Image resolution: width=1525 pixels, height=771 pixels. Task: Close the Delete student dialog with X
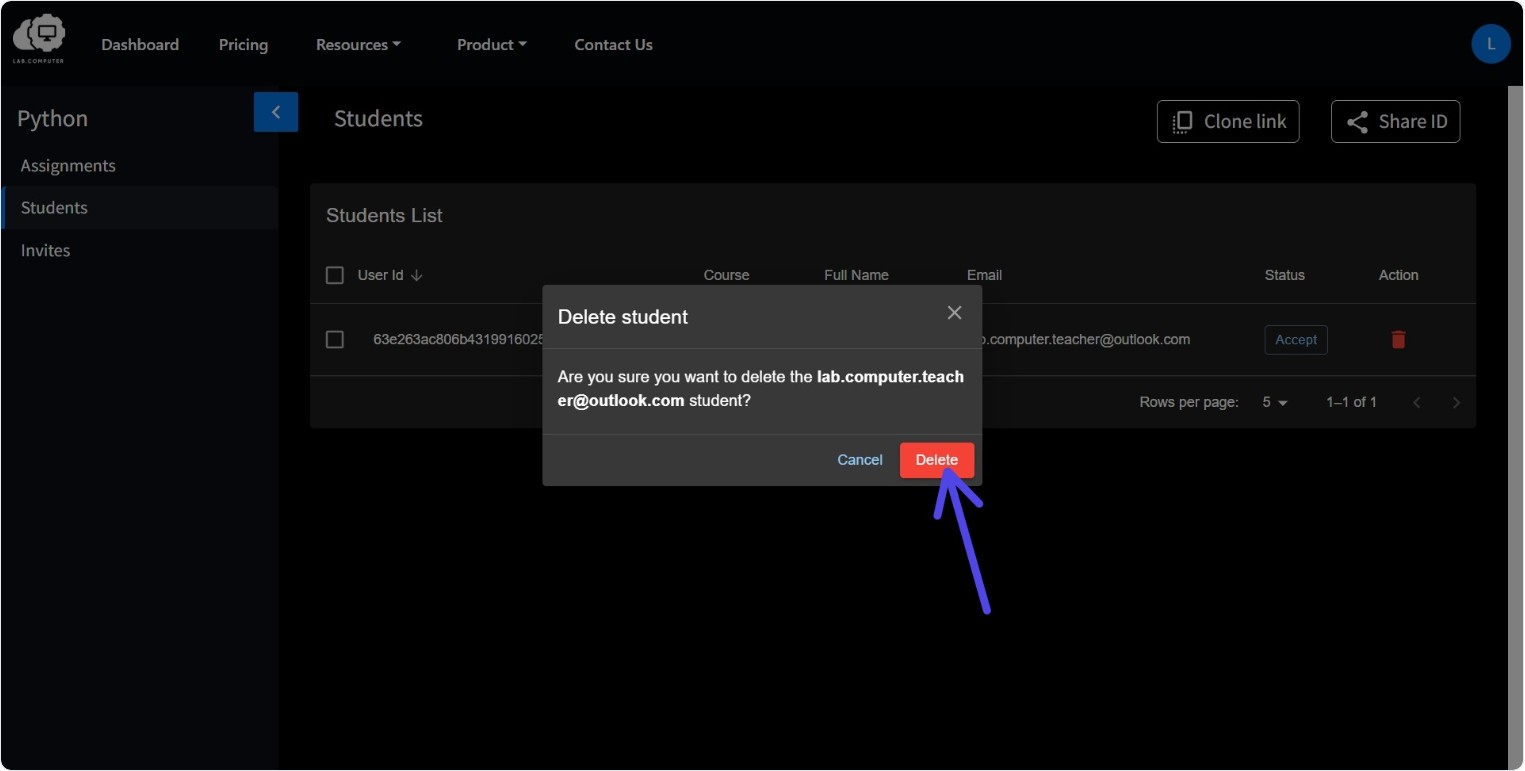(x=954, y=313)
